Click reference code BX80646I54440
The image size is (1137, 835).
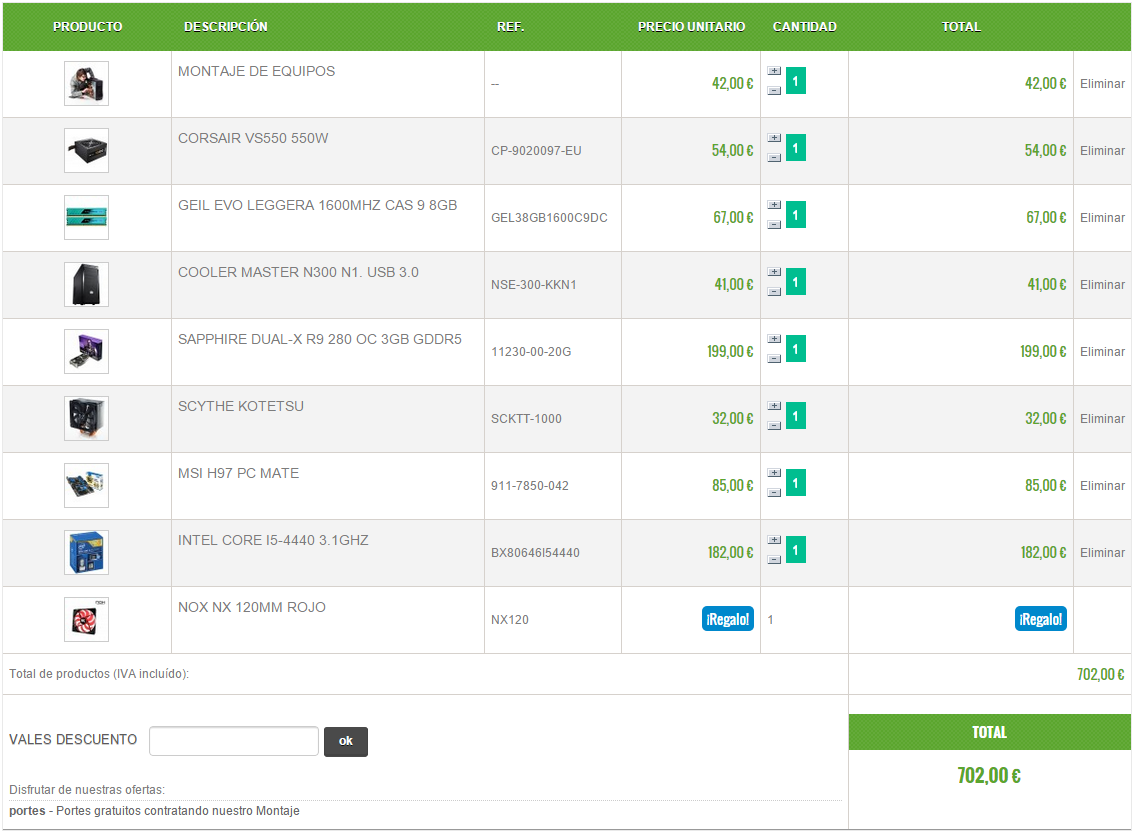[x=535, y=553]
